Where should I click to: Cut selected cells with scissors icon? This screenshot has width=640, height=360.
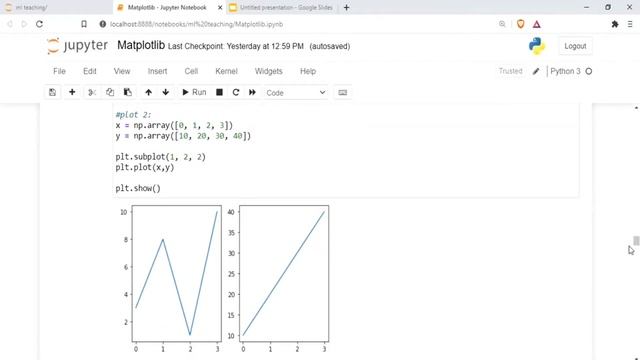[x=92, y=92]
